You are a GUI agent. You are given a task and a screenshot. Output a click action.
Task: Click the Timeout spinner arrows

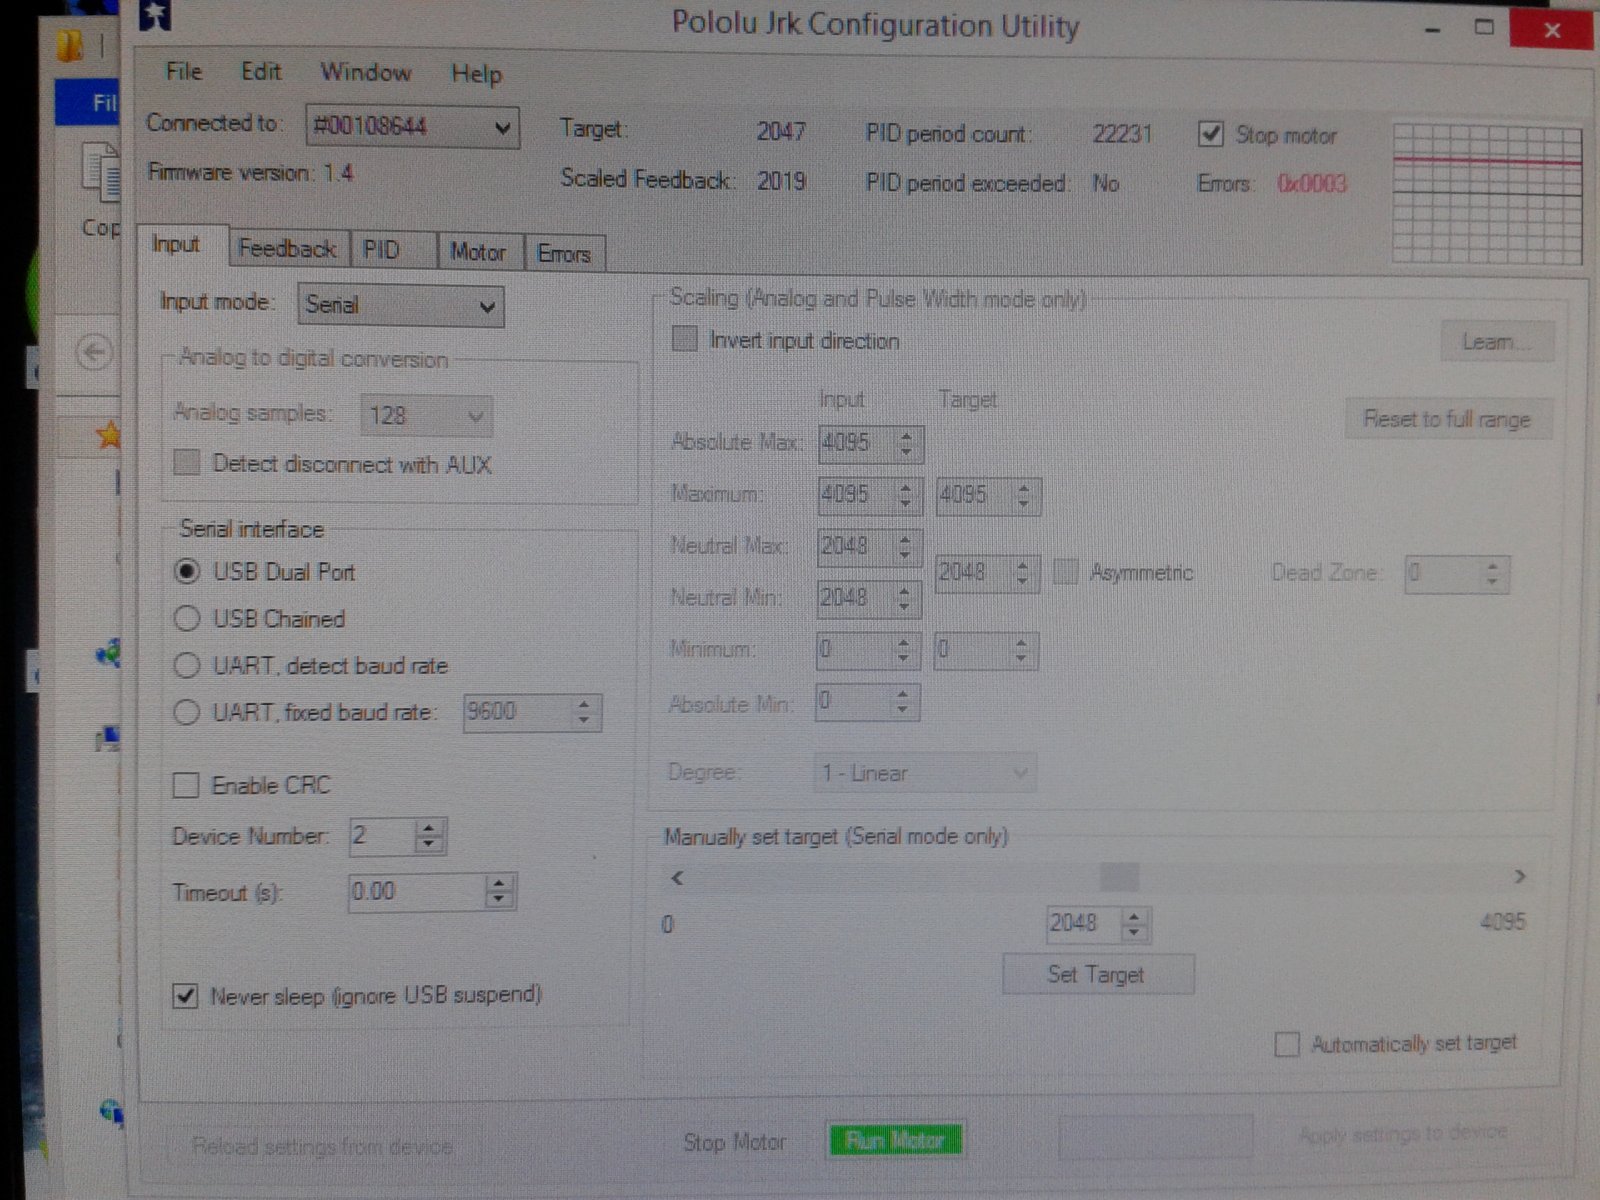tap(499, 891)
